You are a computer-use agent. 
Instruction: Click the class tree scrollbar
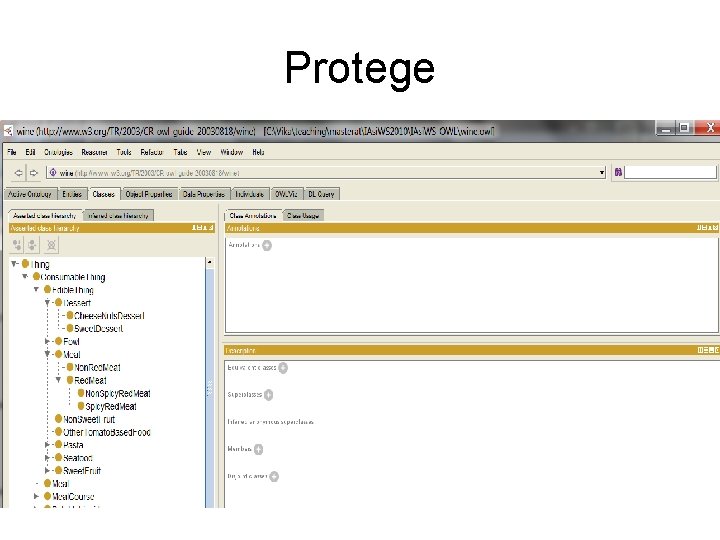(x=209, y=388)
